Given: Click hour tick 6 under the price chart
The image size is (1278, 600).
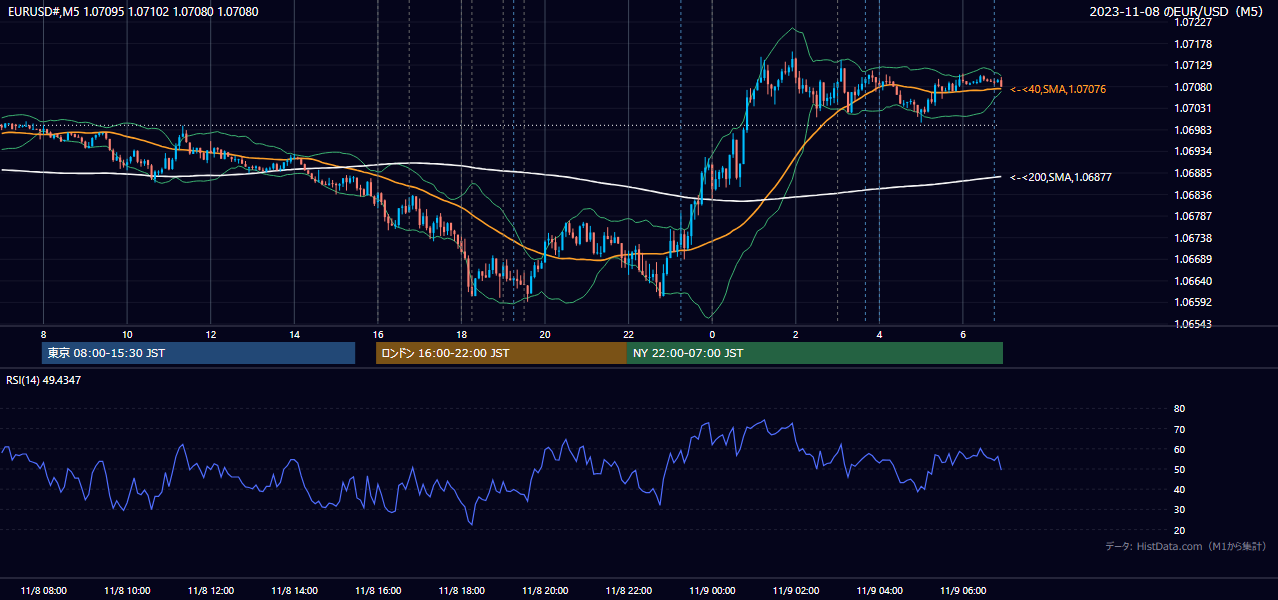Looking at the screenshot, I should [x=962, y=334].
